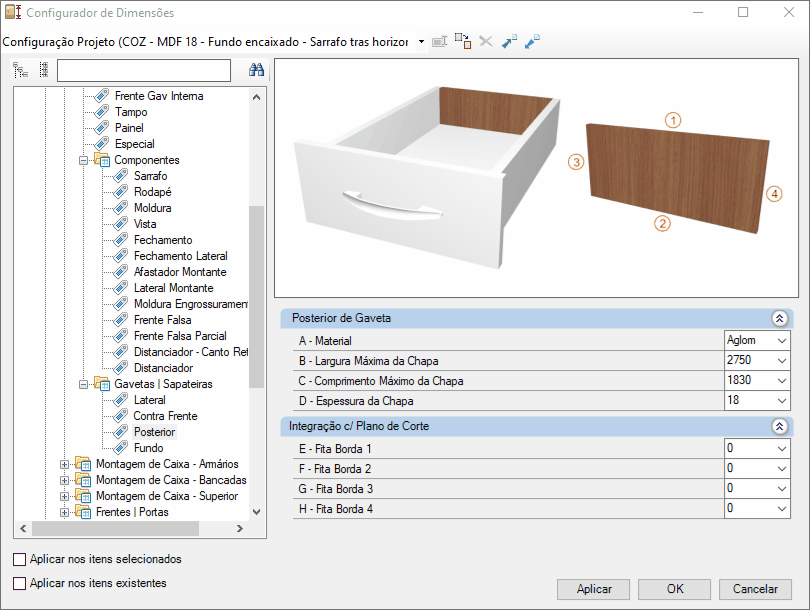810x610 pixels.
Task: Expand the Frentes | Portas tree folder
Action: click(x=65, y=512)
